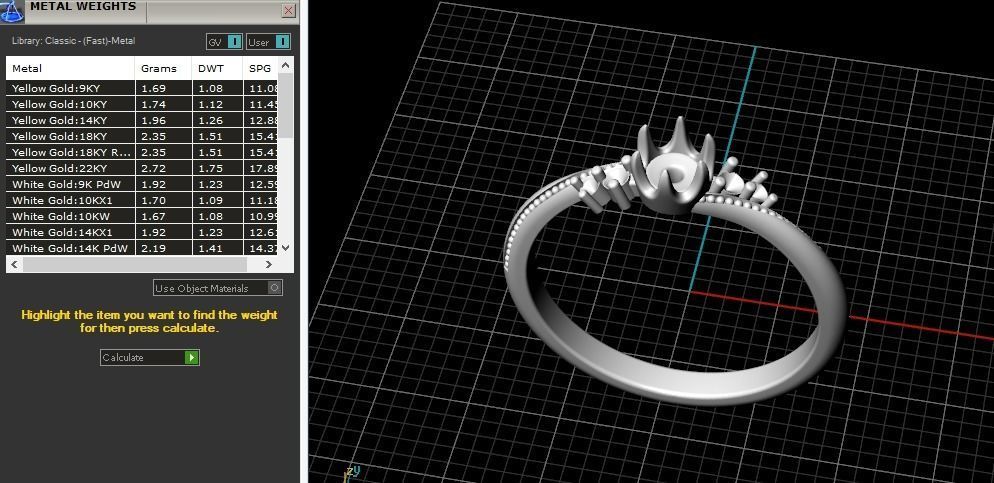Click the SPG column header
Screen dimensions: 994x483
tap(260, 68)
